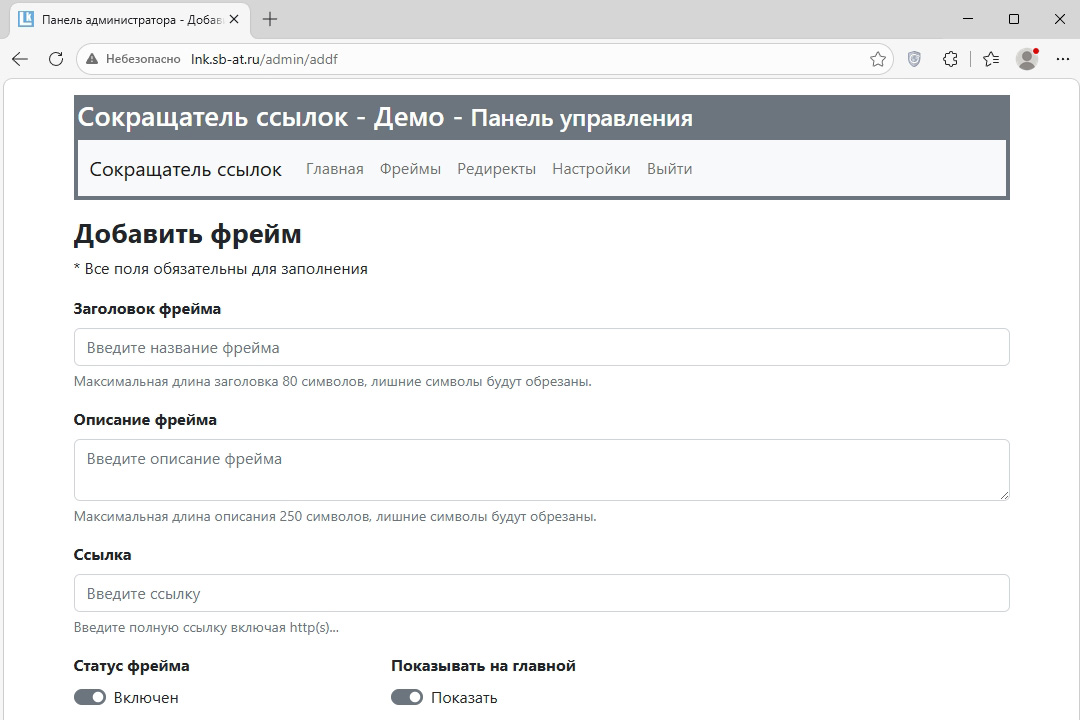Click the 'Сокращатель ссылок' brand link
Image resolution: width=1080 pixels, height=720 pixels.
click(185, 169)
